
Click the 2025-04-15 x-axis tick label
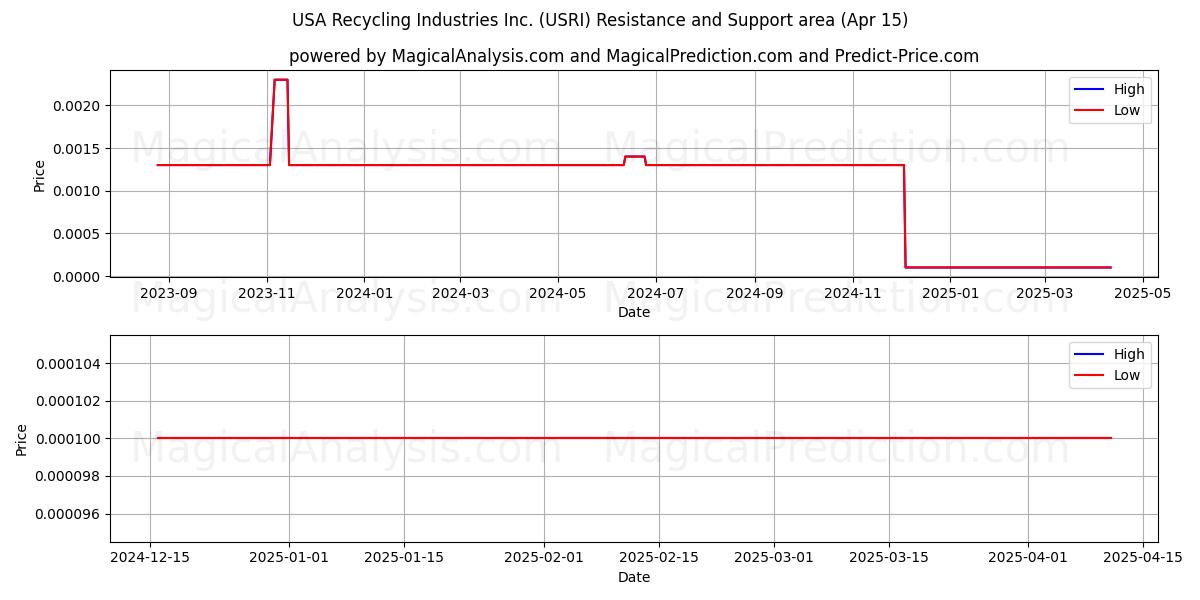click(1144, 559)
